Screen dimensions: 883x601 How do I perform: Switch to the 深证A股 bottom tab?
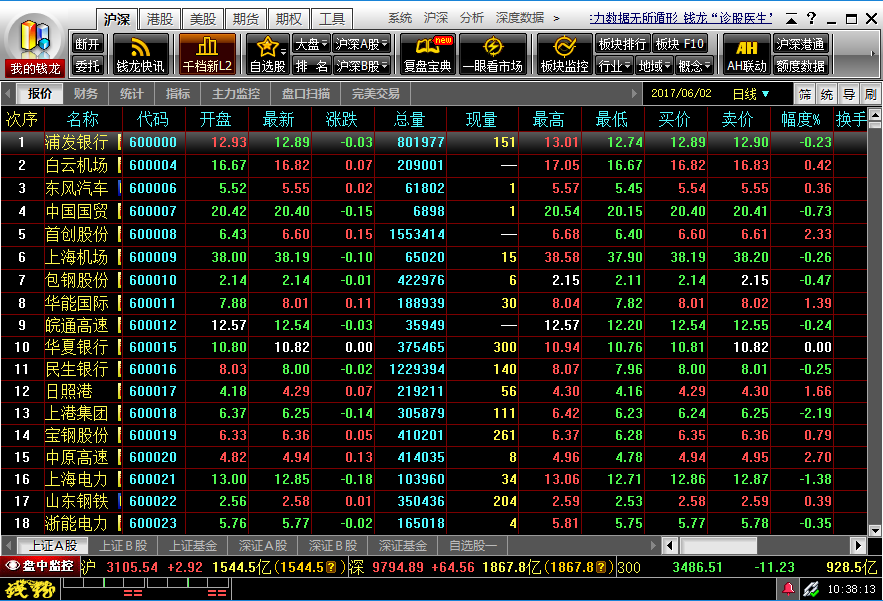(x=262, y=545)
